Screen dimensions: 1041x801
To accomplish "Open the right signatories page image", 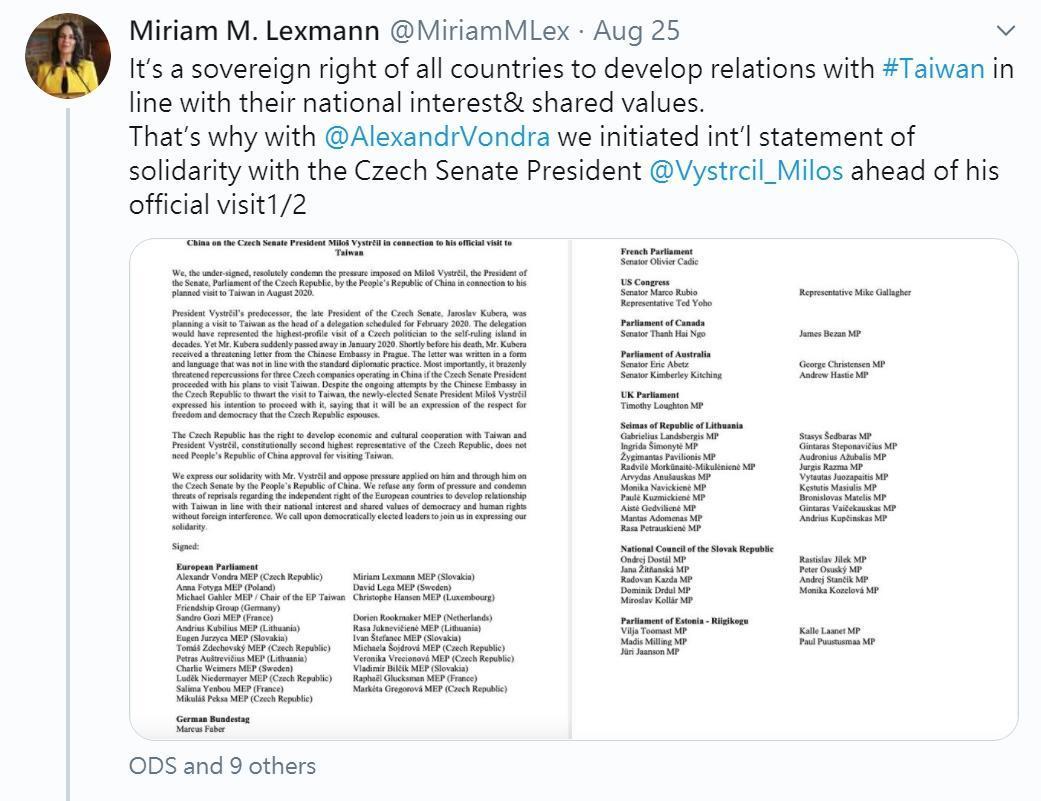I will point(795,488).
